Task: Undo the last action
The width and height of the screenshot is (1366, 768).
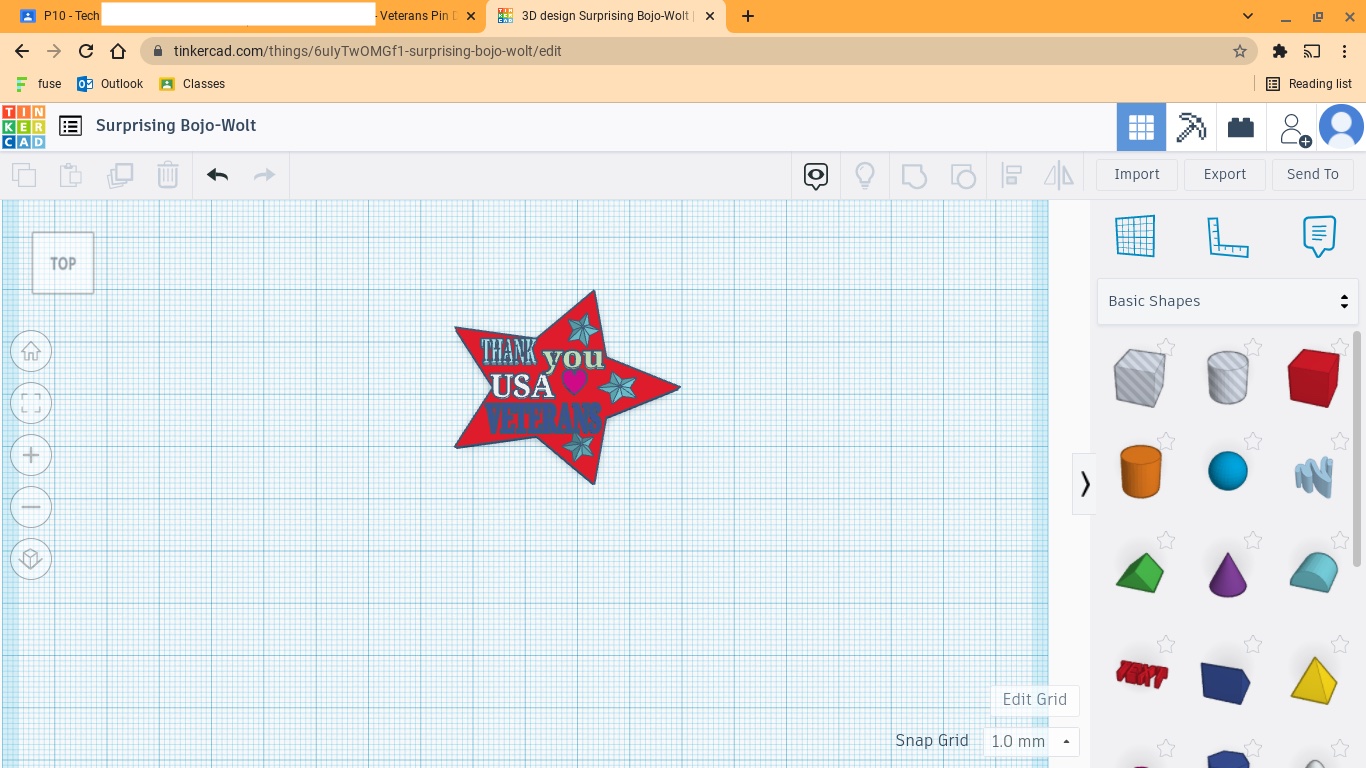Action: [217, 175]
